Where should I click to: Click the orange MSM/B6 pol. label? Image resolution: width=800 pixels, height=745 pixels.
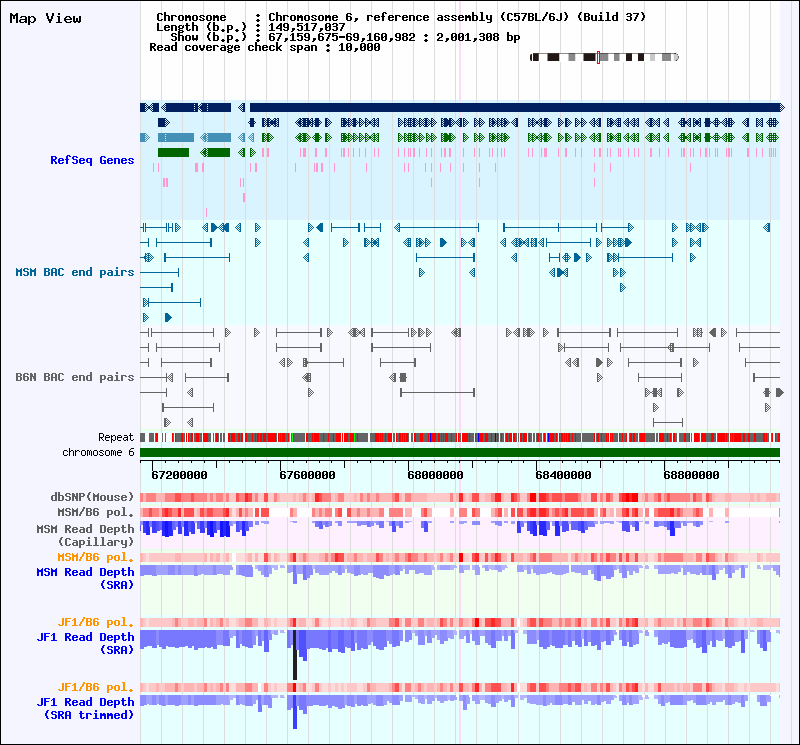pos(95,557)
